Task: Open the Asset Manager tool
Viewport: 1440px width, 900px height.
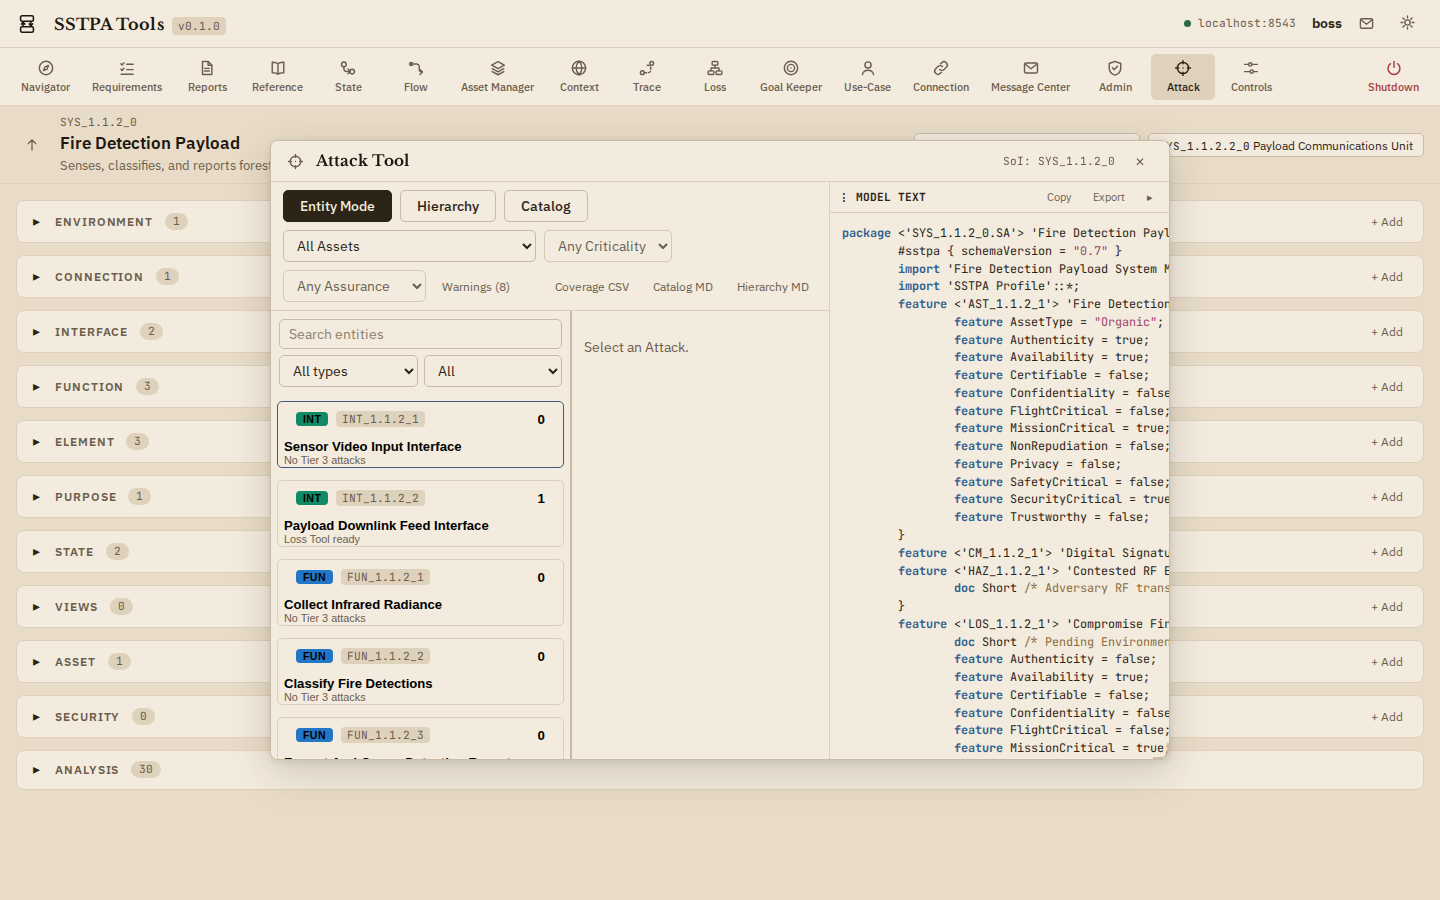Action: click(x=497, y=76)
